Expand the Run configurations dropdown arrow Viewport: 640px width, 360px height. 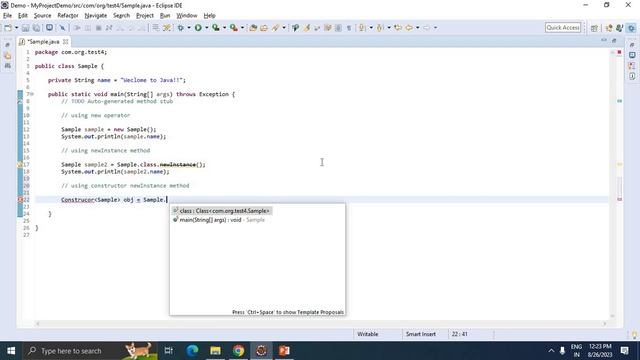point(207,28)
